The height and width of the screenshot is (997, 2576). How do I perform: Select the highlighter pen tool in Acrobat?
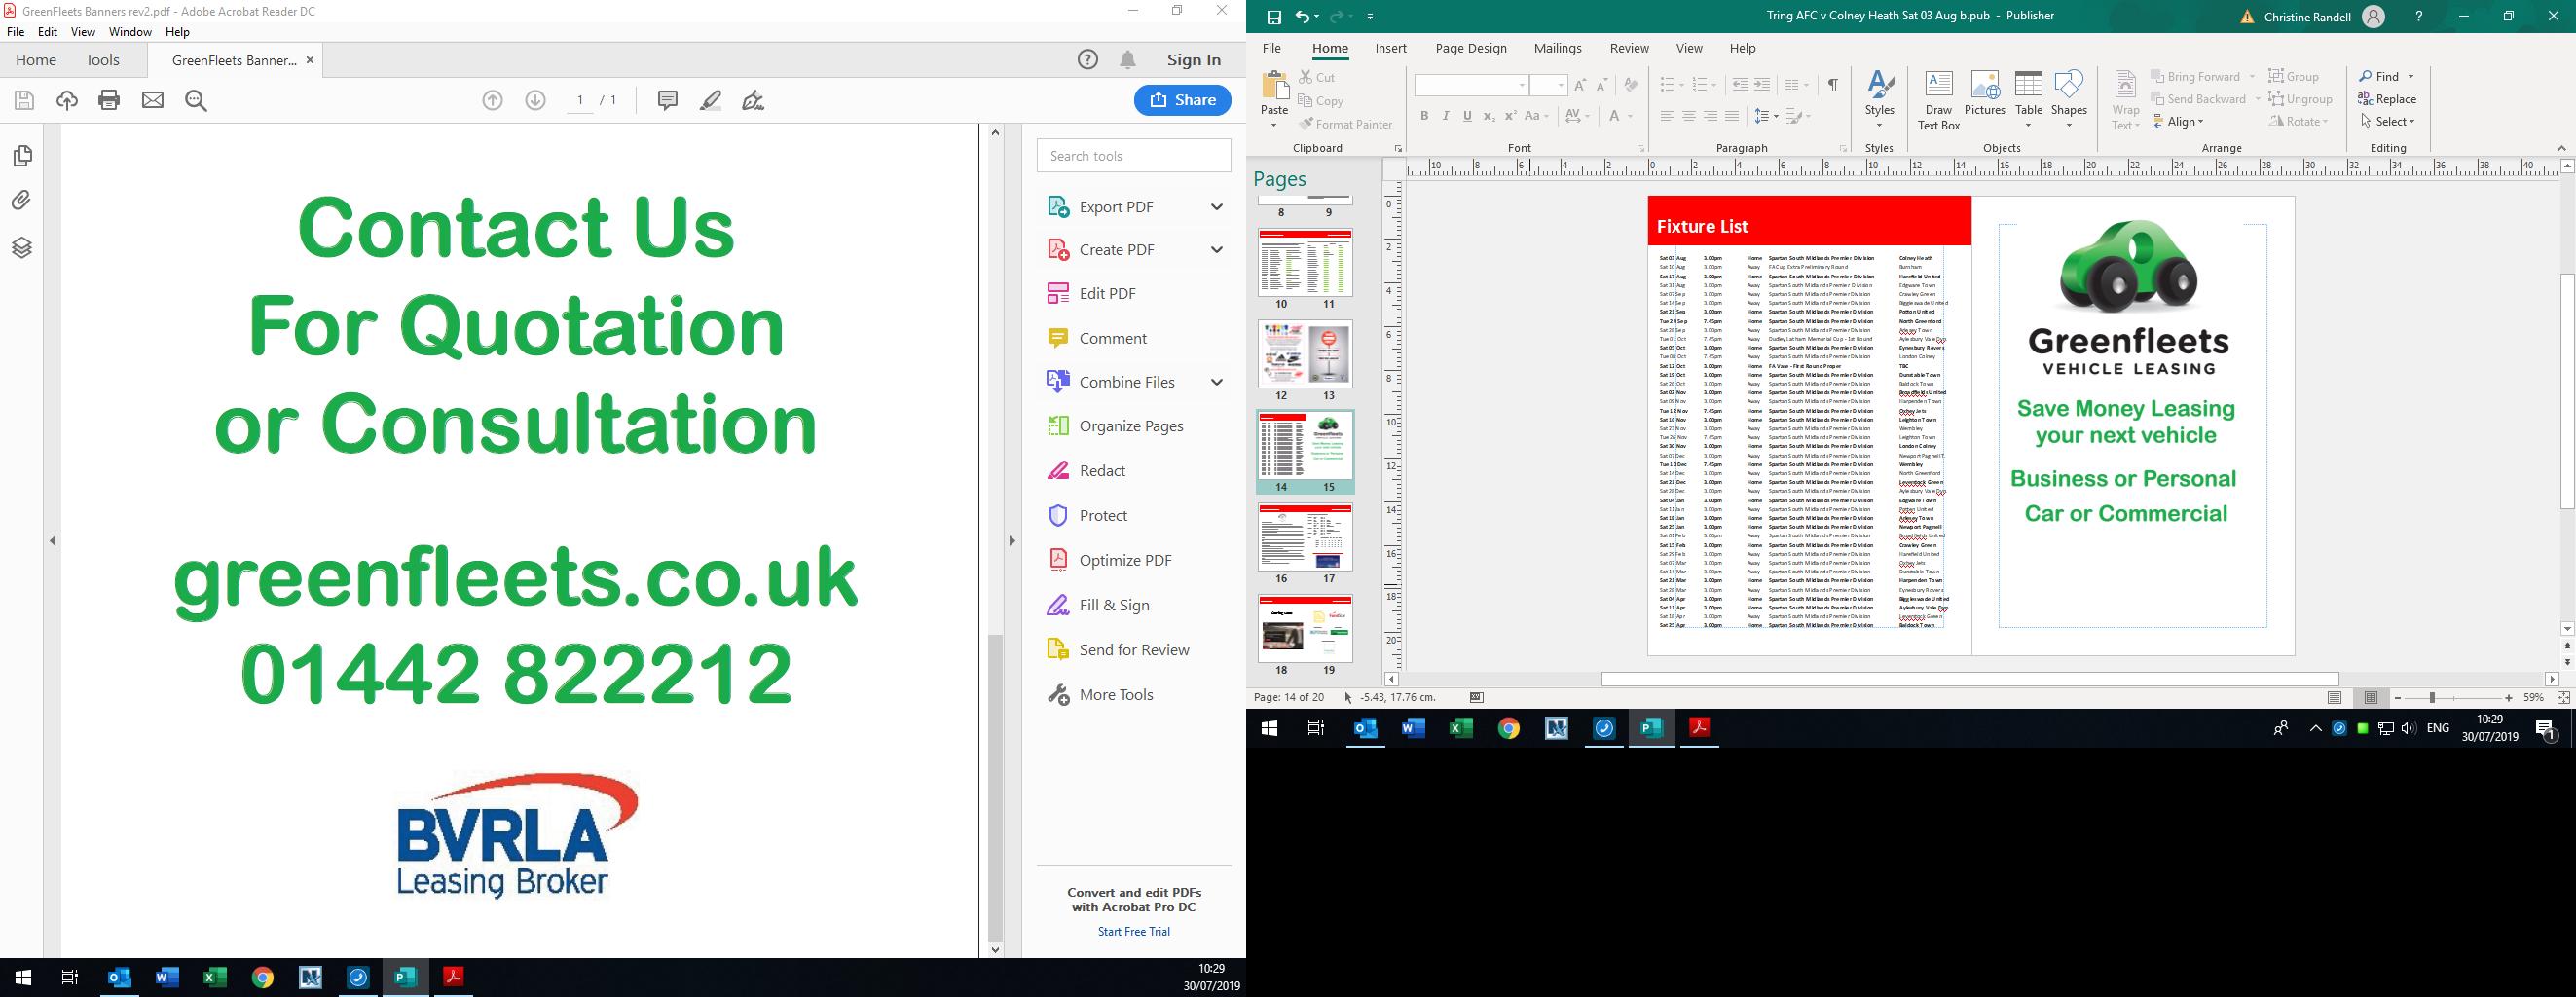click(x=710, y=100)
